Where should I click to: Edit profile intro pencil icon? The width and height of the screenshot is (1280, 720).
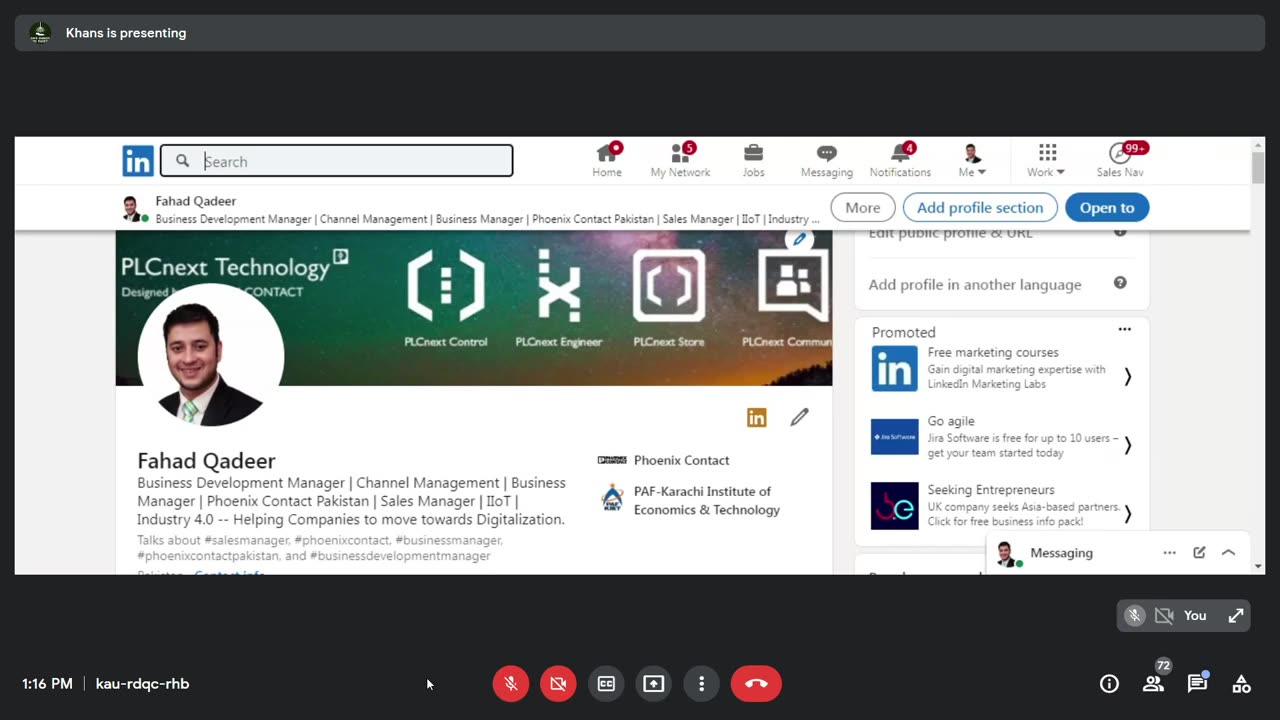click(799, 418)
